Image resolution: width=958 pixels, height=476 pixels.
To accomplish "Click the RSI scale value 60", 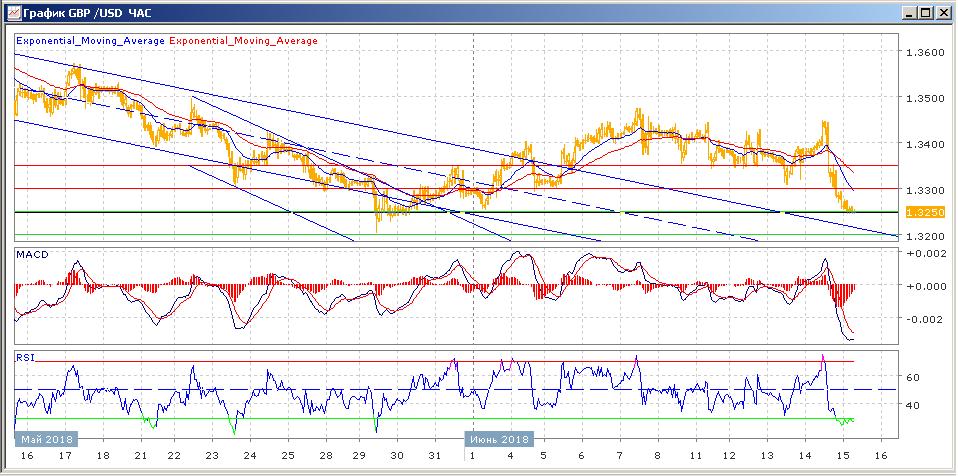I will [912, 378].
